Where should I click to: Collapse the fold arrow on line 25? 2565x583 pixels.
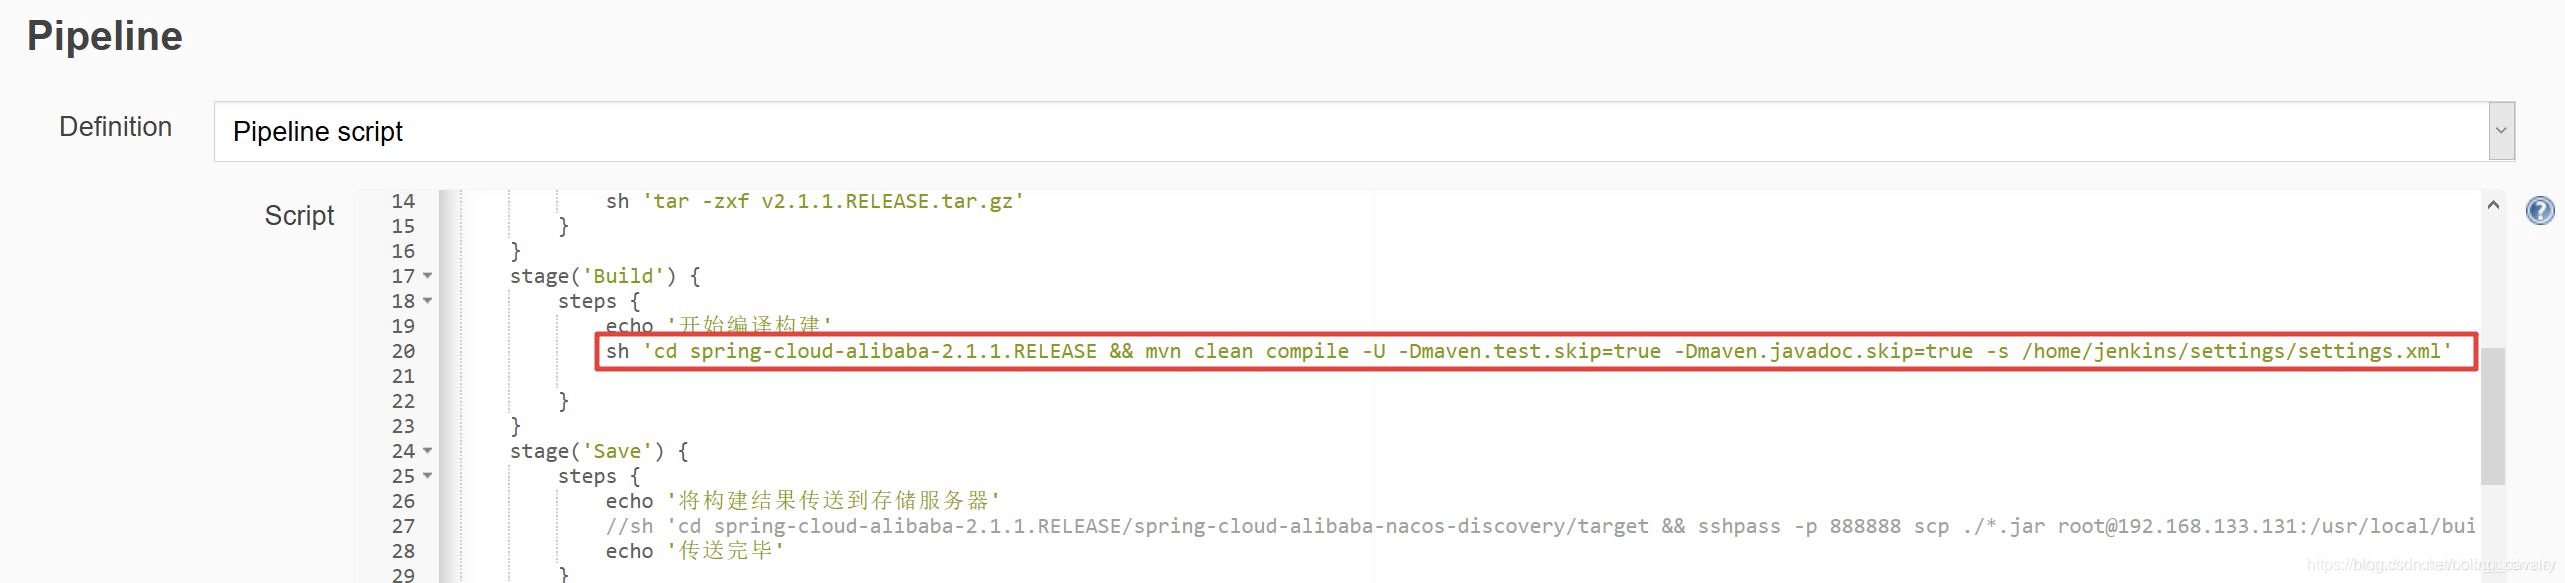pyautogui.click(x=428, y=476)
